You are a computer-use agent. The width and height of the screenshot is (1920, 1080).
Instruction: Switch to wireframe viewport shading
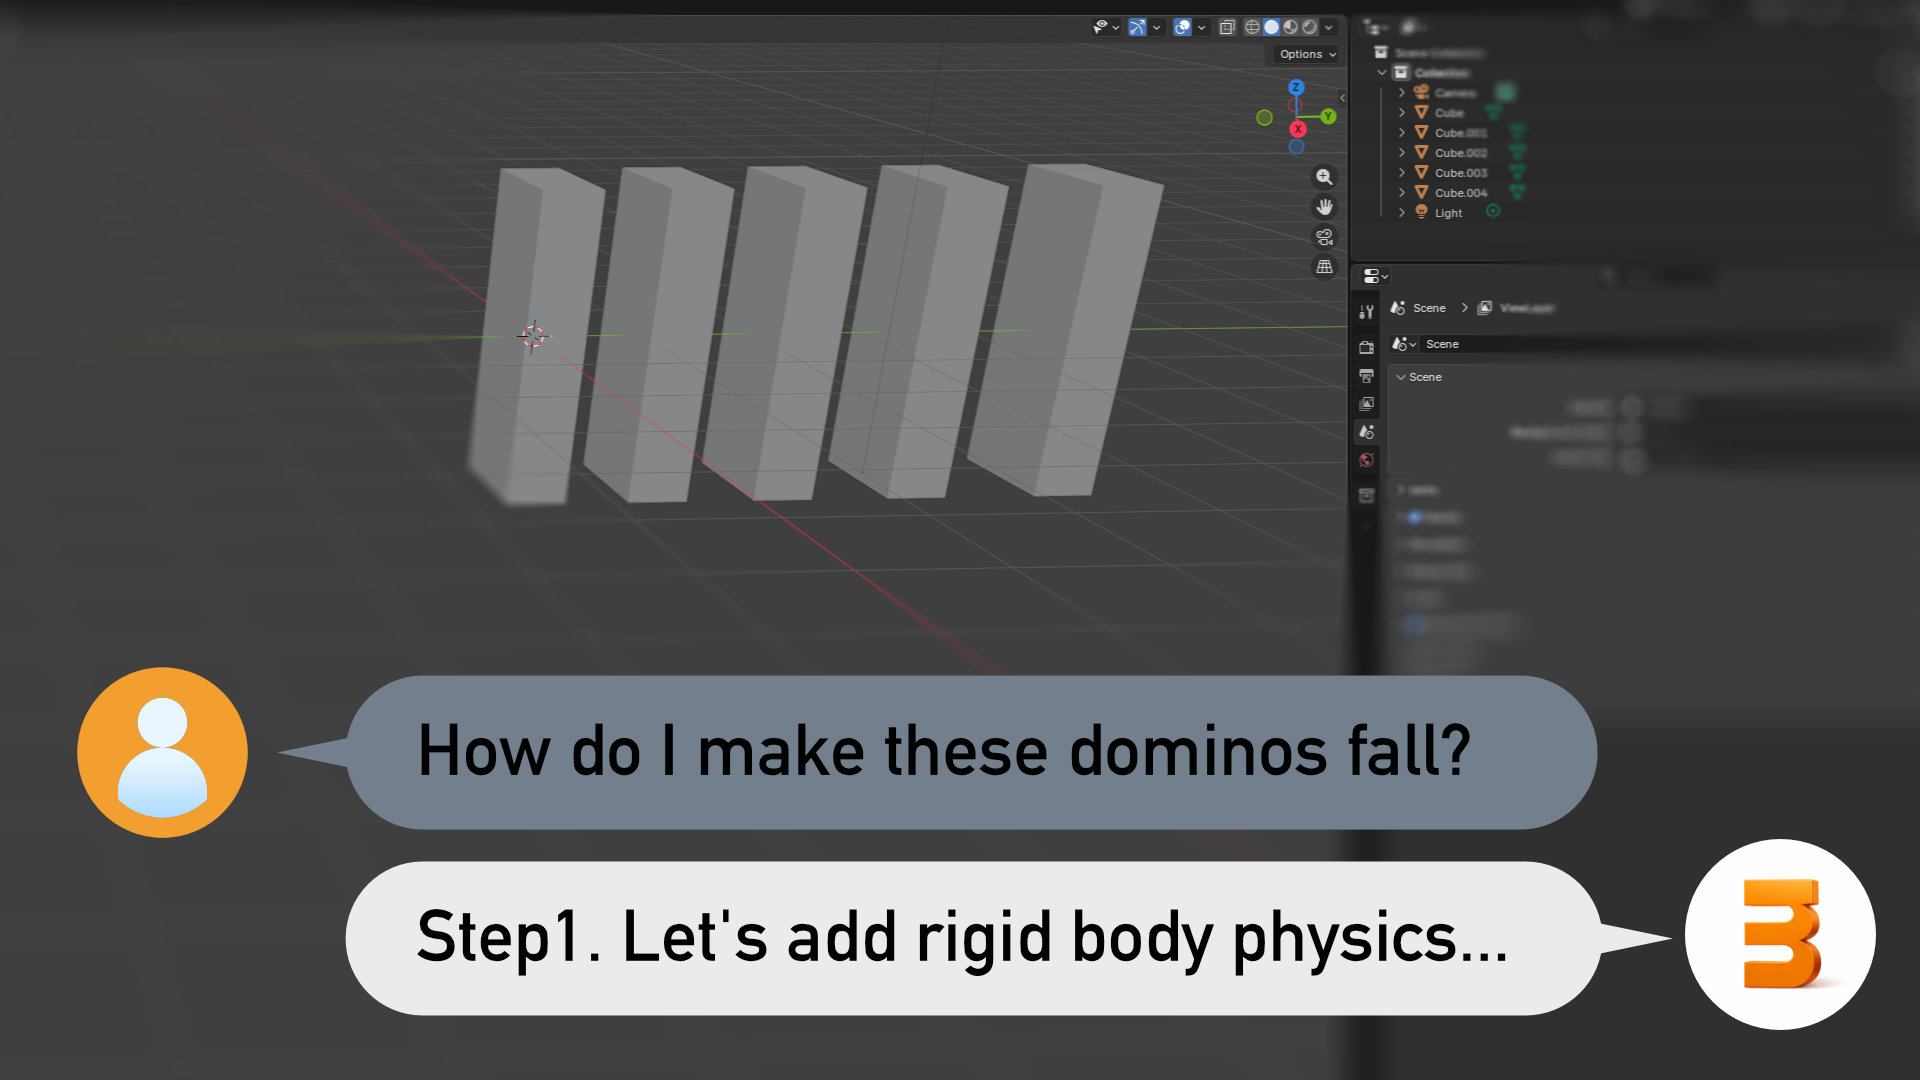click(1252, 27)
